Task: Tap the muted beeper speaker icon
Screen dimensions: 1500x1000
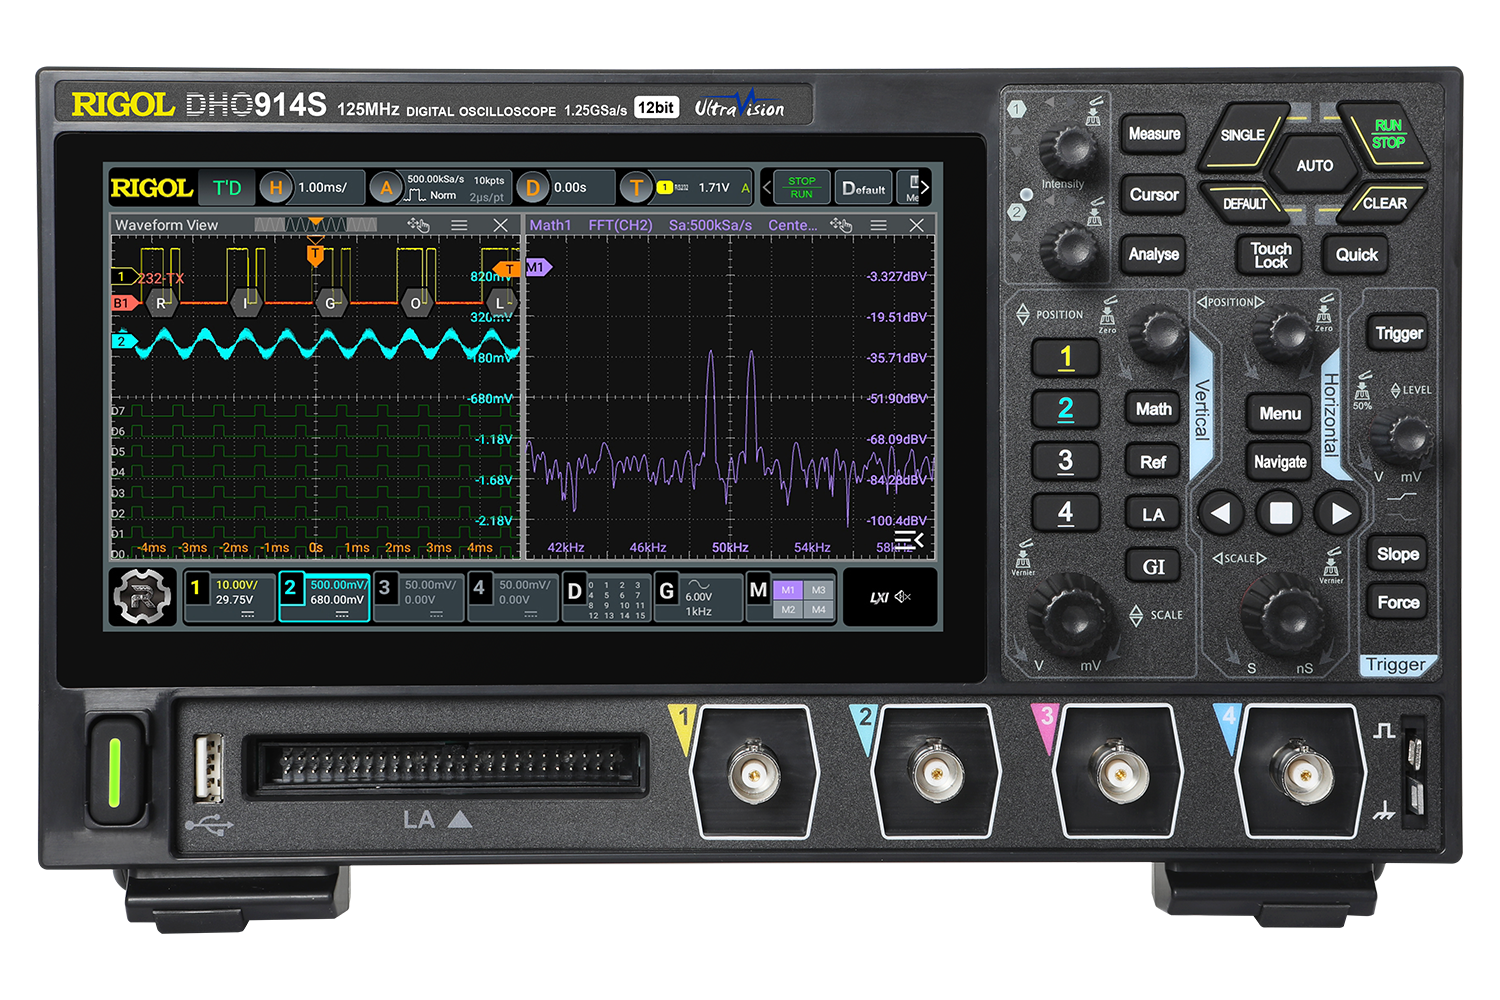Action: [903, 597]
